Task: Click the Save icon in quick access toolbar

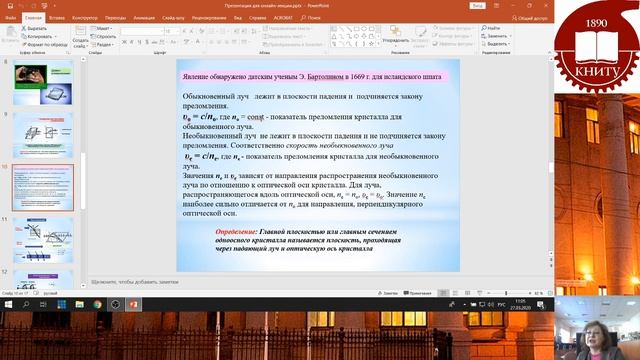Action: (x=10, y=6)
